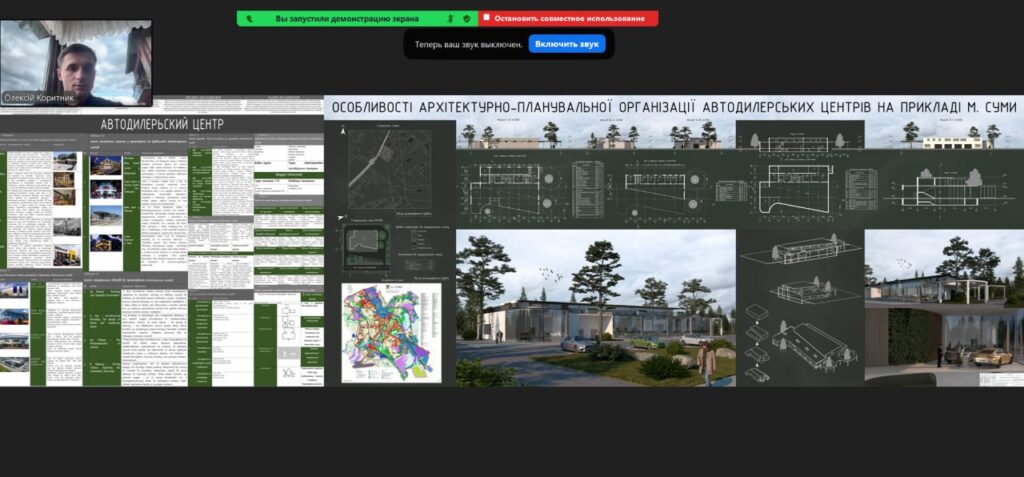The image size is (1024, 477).
Task: Click the exploded axonometric building diagram
Action: [799, 308]
